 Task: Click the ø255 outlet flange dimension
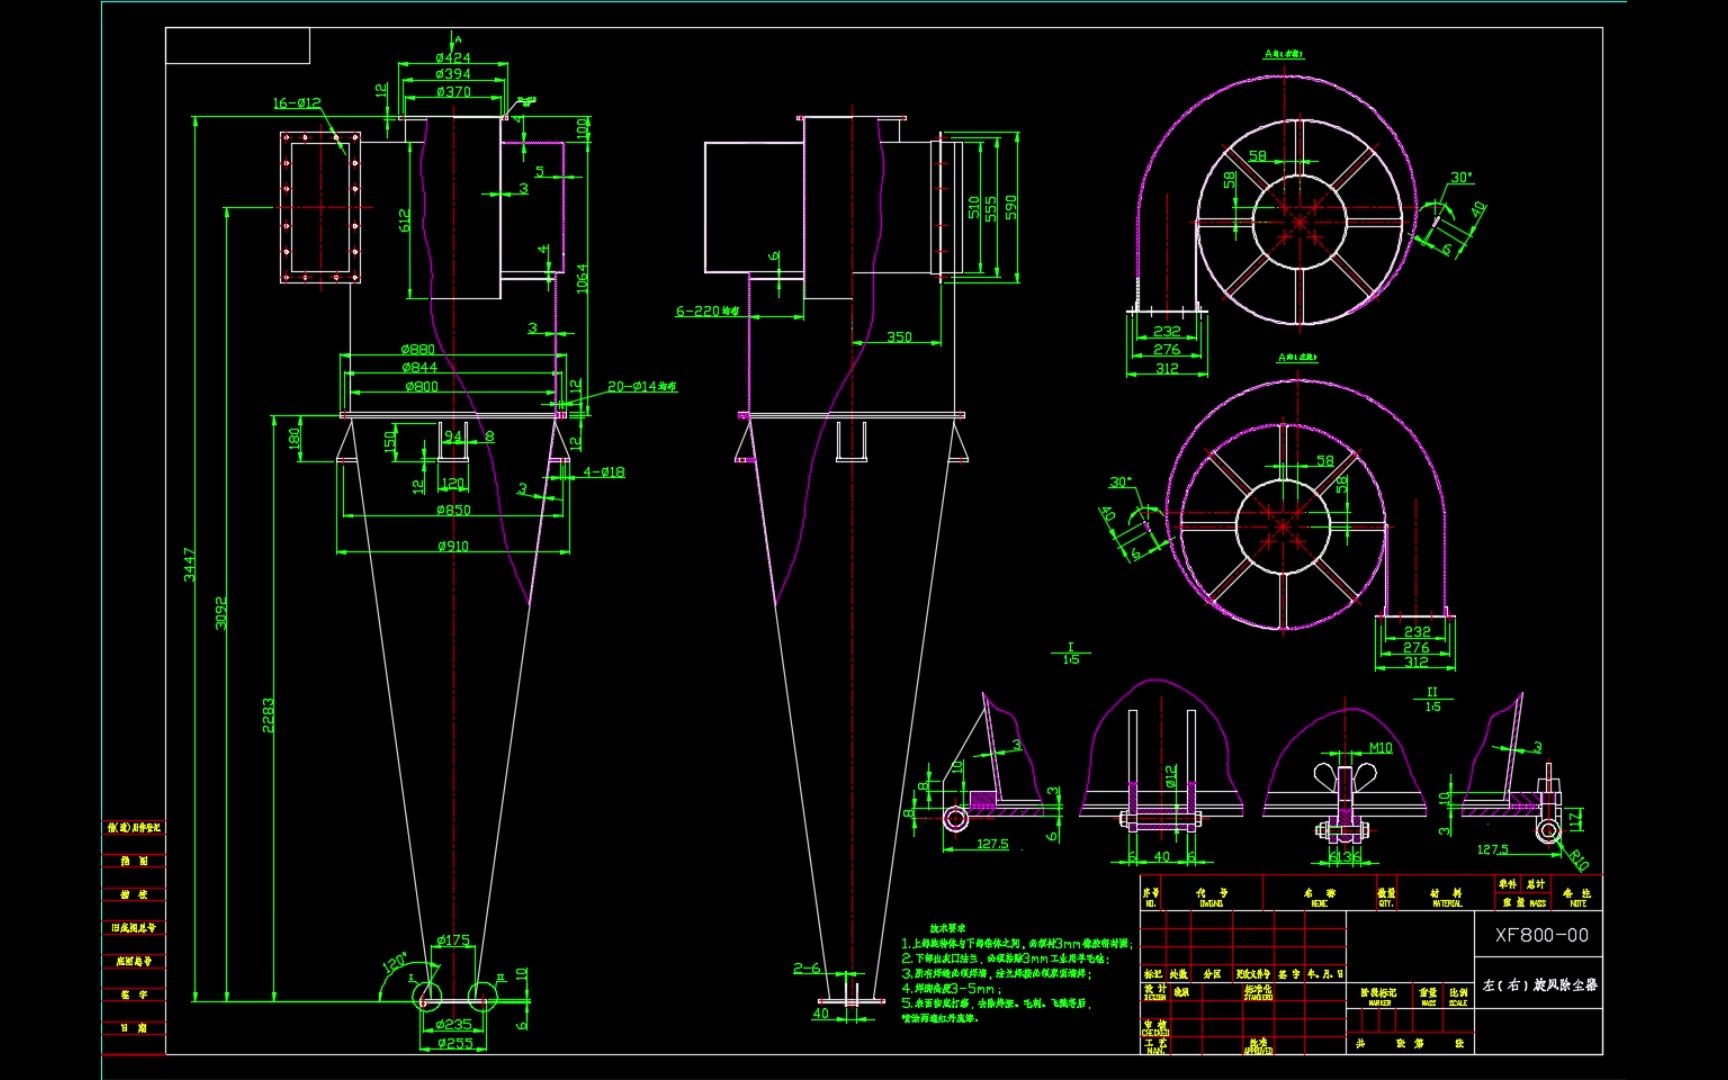pyautogui.click(x=455, y=1043)
